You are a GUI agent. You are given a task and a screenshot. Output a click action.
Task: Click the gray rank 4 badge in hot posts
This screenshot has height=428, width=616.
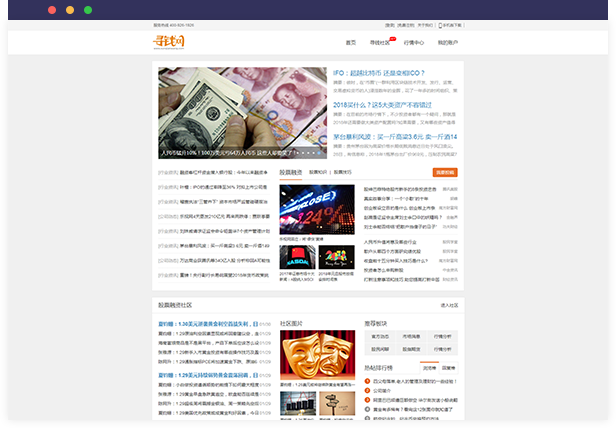pos(367,409)
